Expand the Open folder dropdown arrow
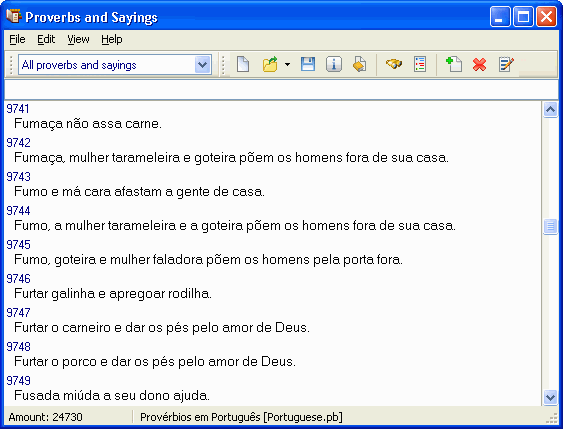Image resolution: width=563 pixels, height=429 pixels. [x=287, y=65]
